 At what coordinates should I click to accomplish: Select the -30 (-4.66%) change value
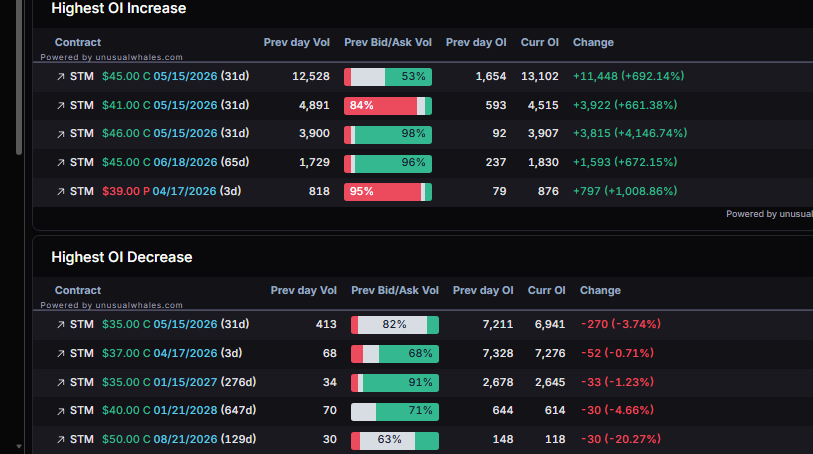617,410
